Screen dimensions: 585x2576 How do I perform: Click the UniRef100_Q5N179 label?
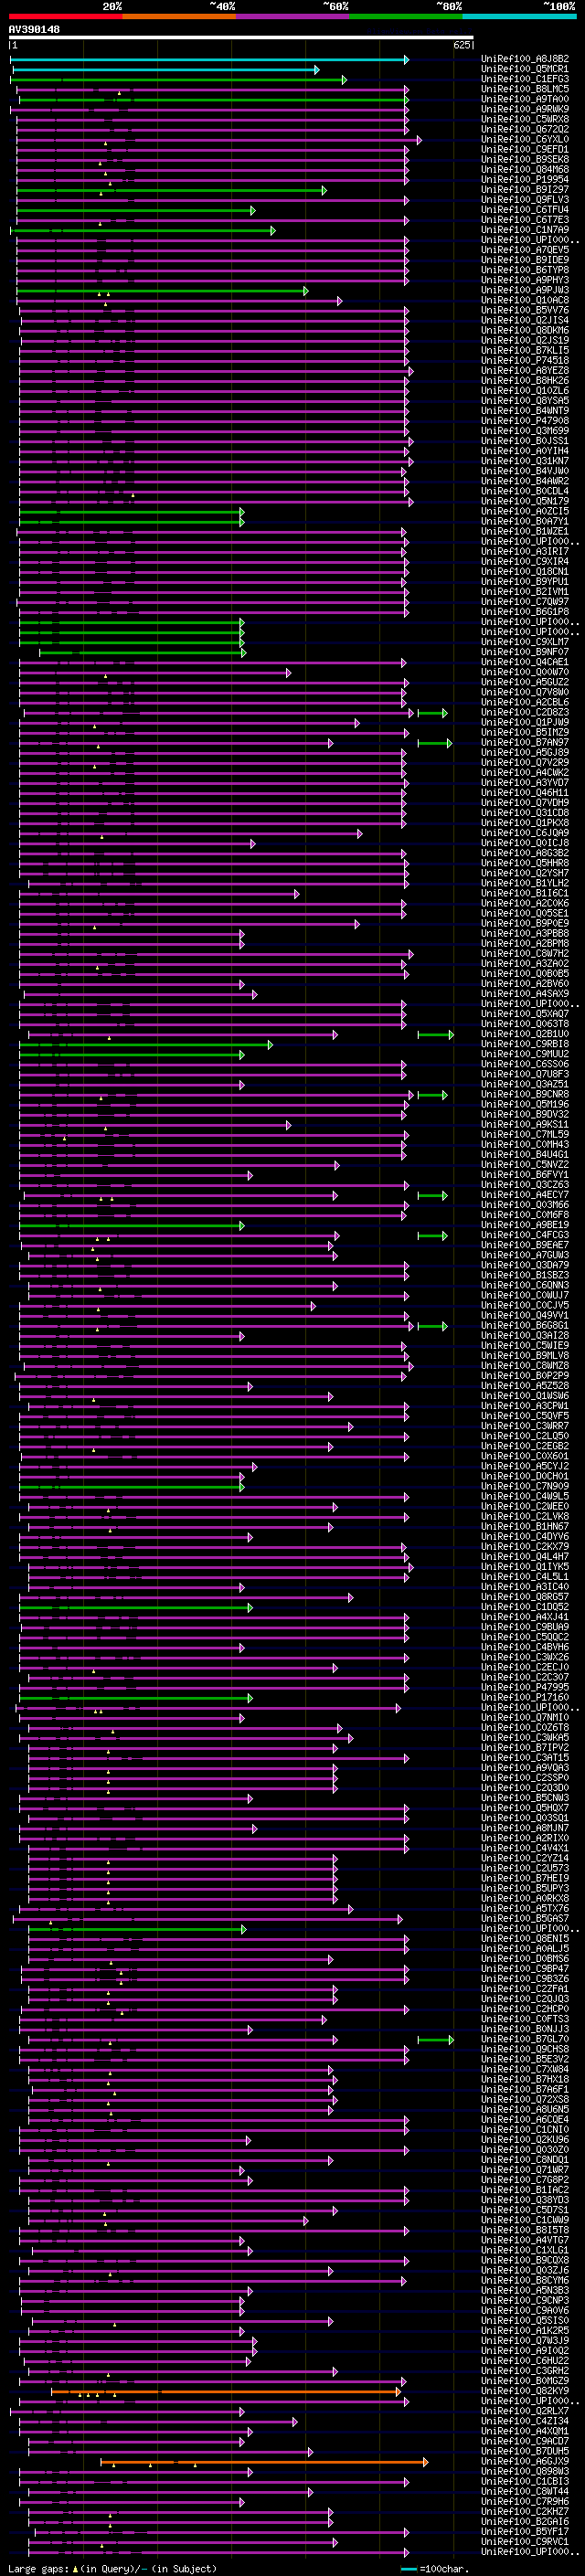(525, 501)
